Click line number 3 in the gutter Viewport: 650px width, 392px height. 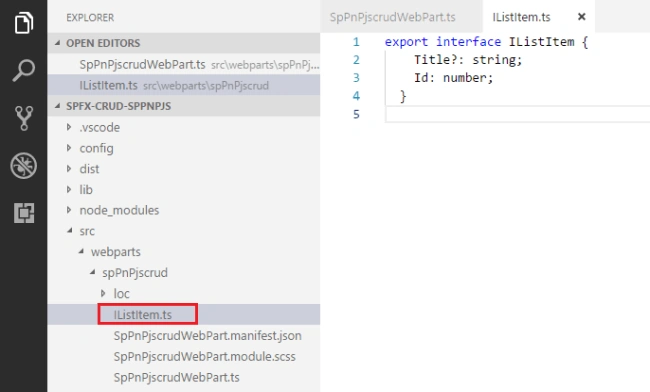tap(356, 78)
